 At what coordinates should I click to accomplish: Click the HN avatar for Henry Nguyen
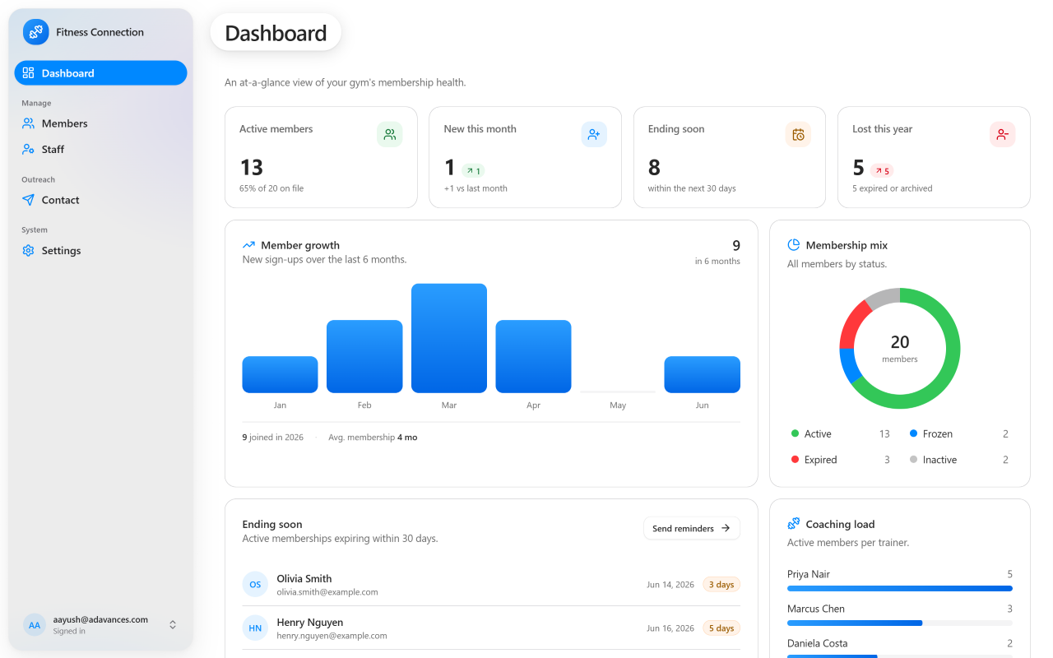(x=255, y=628)
